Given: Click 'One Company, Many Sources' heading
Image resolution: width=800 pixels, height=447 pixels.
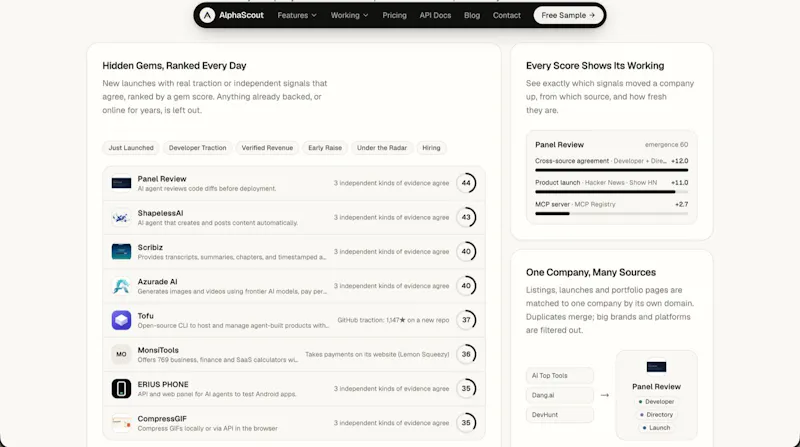Looking at the screenshot, I should tap(591, 272).
